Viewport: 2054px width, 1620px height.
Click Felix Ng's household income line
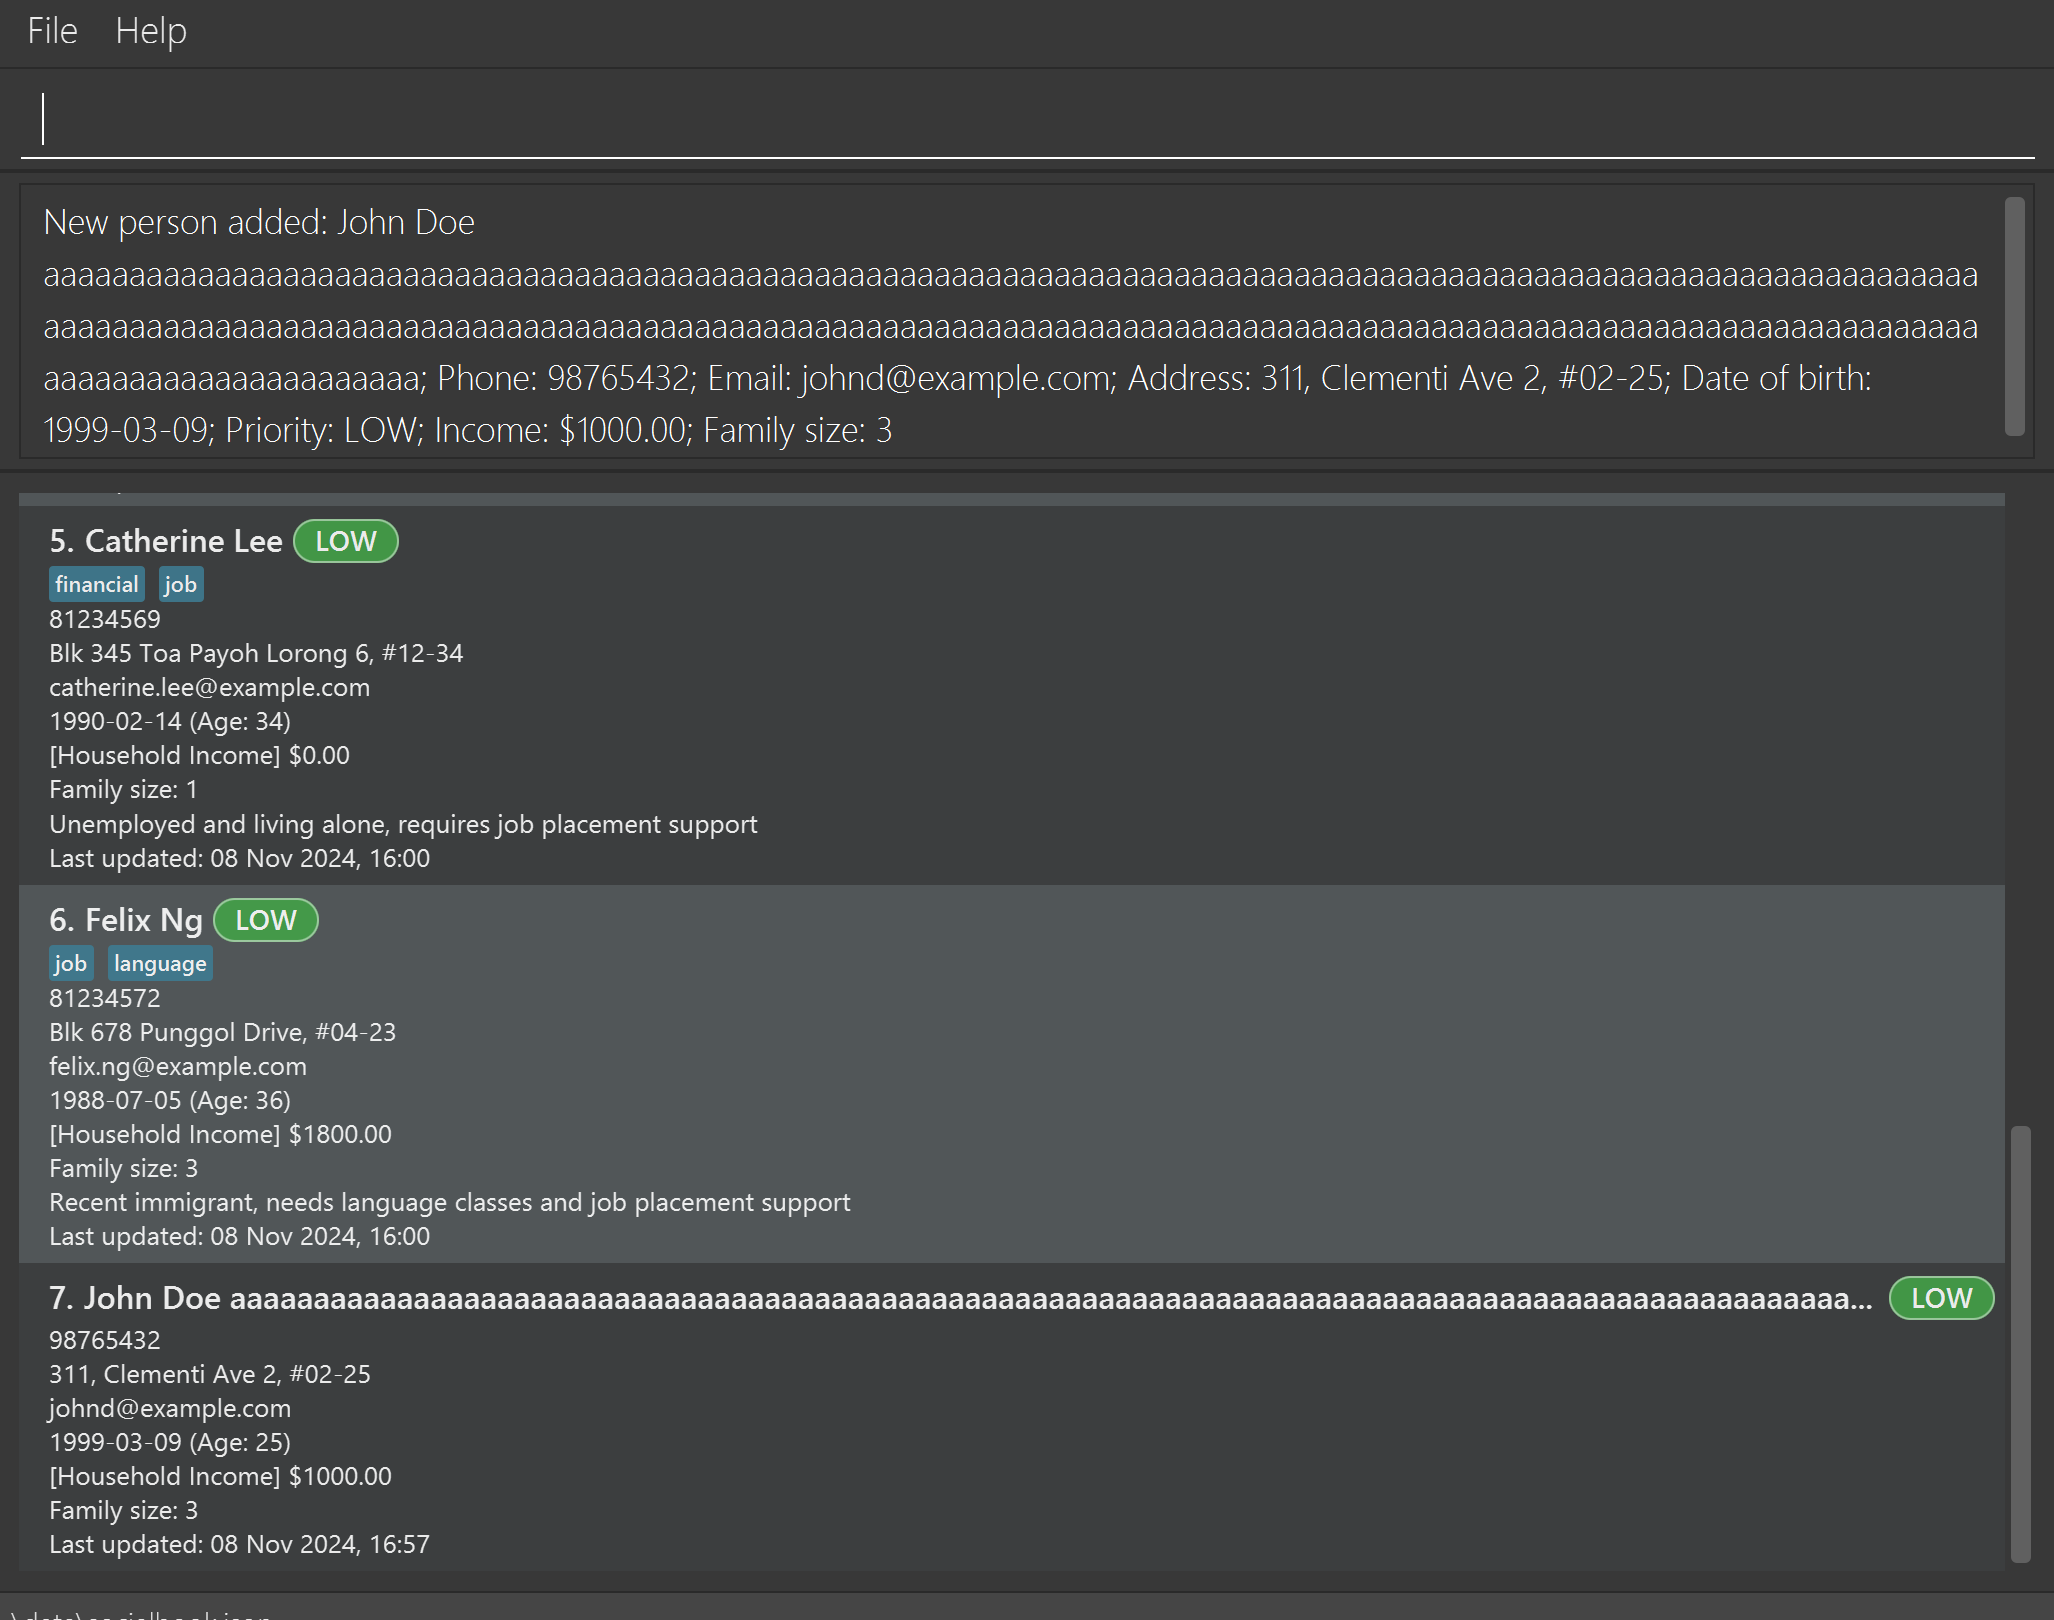[220, 1135]
